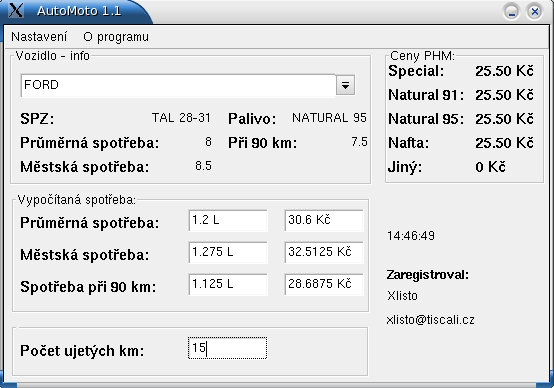The height and width of the screenshot is (388, 554).
Task: Select the Jiný price 0 Kč
Action: (x=490, y=167)
